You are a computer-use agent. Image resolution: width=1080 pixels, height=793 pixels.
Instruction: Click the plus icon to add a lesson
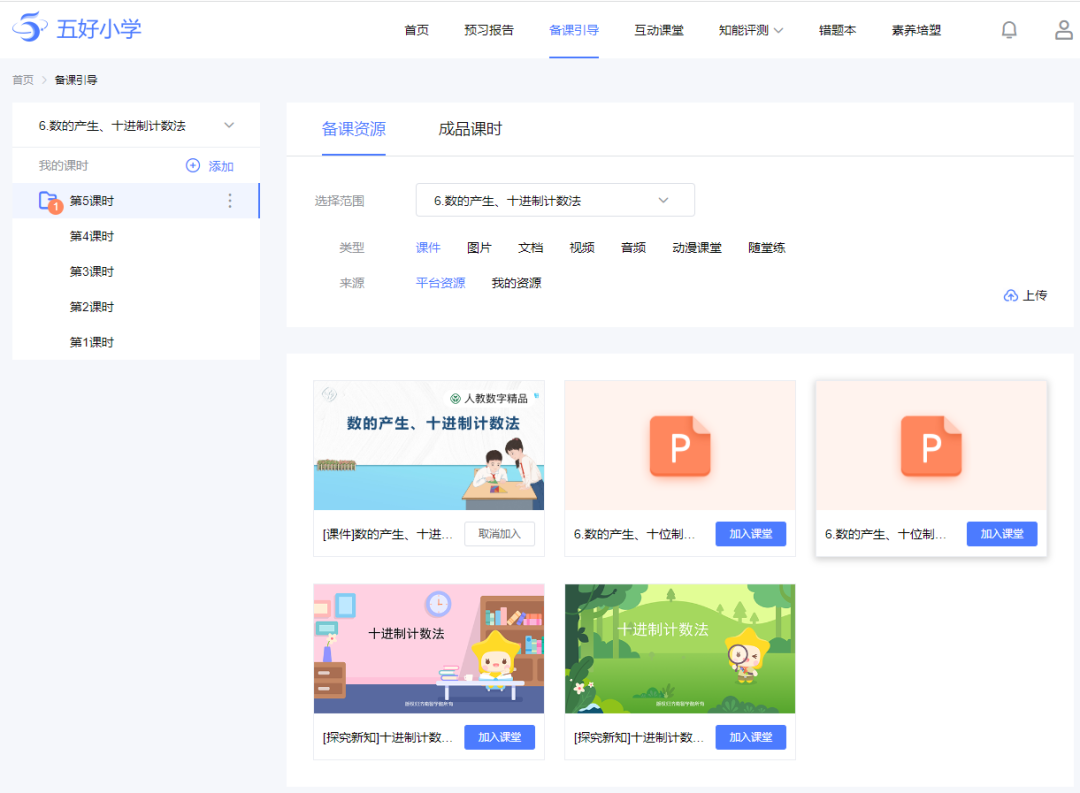pyautogui.click(x=193, y=166)
